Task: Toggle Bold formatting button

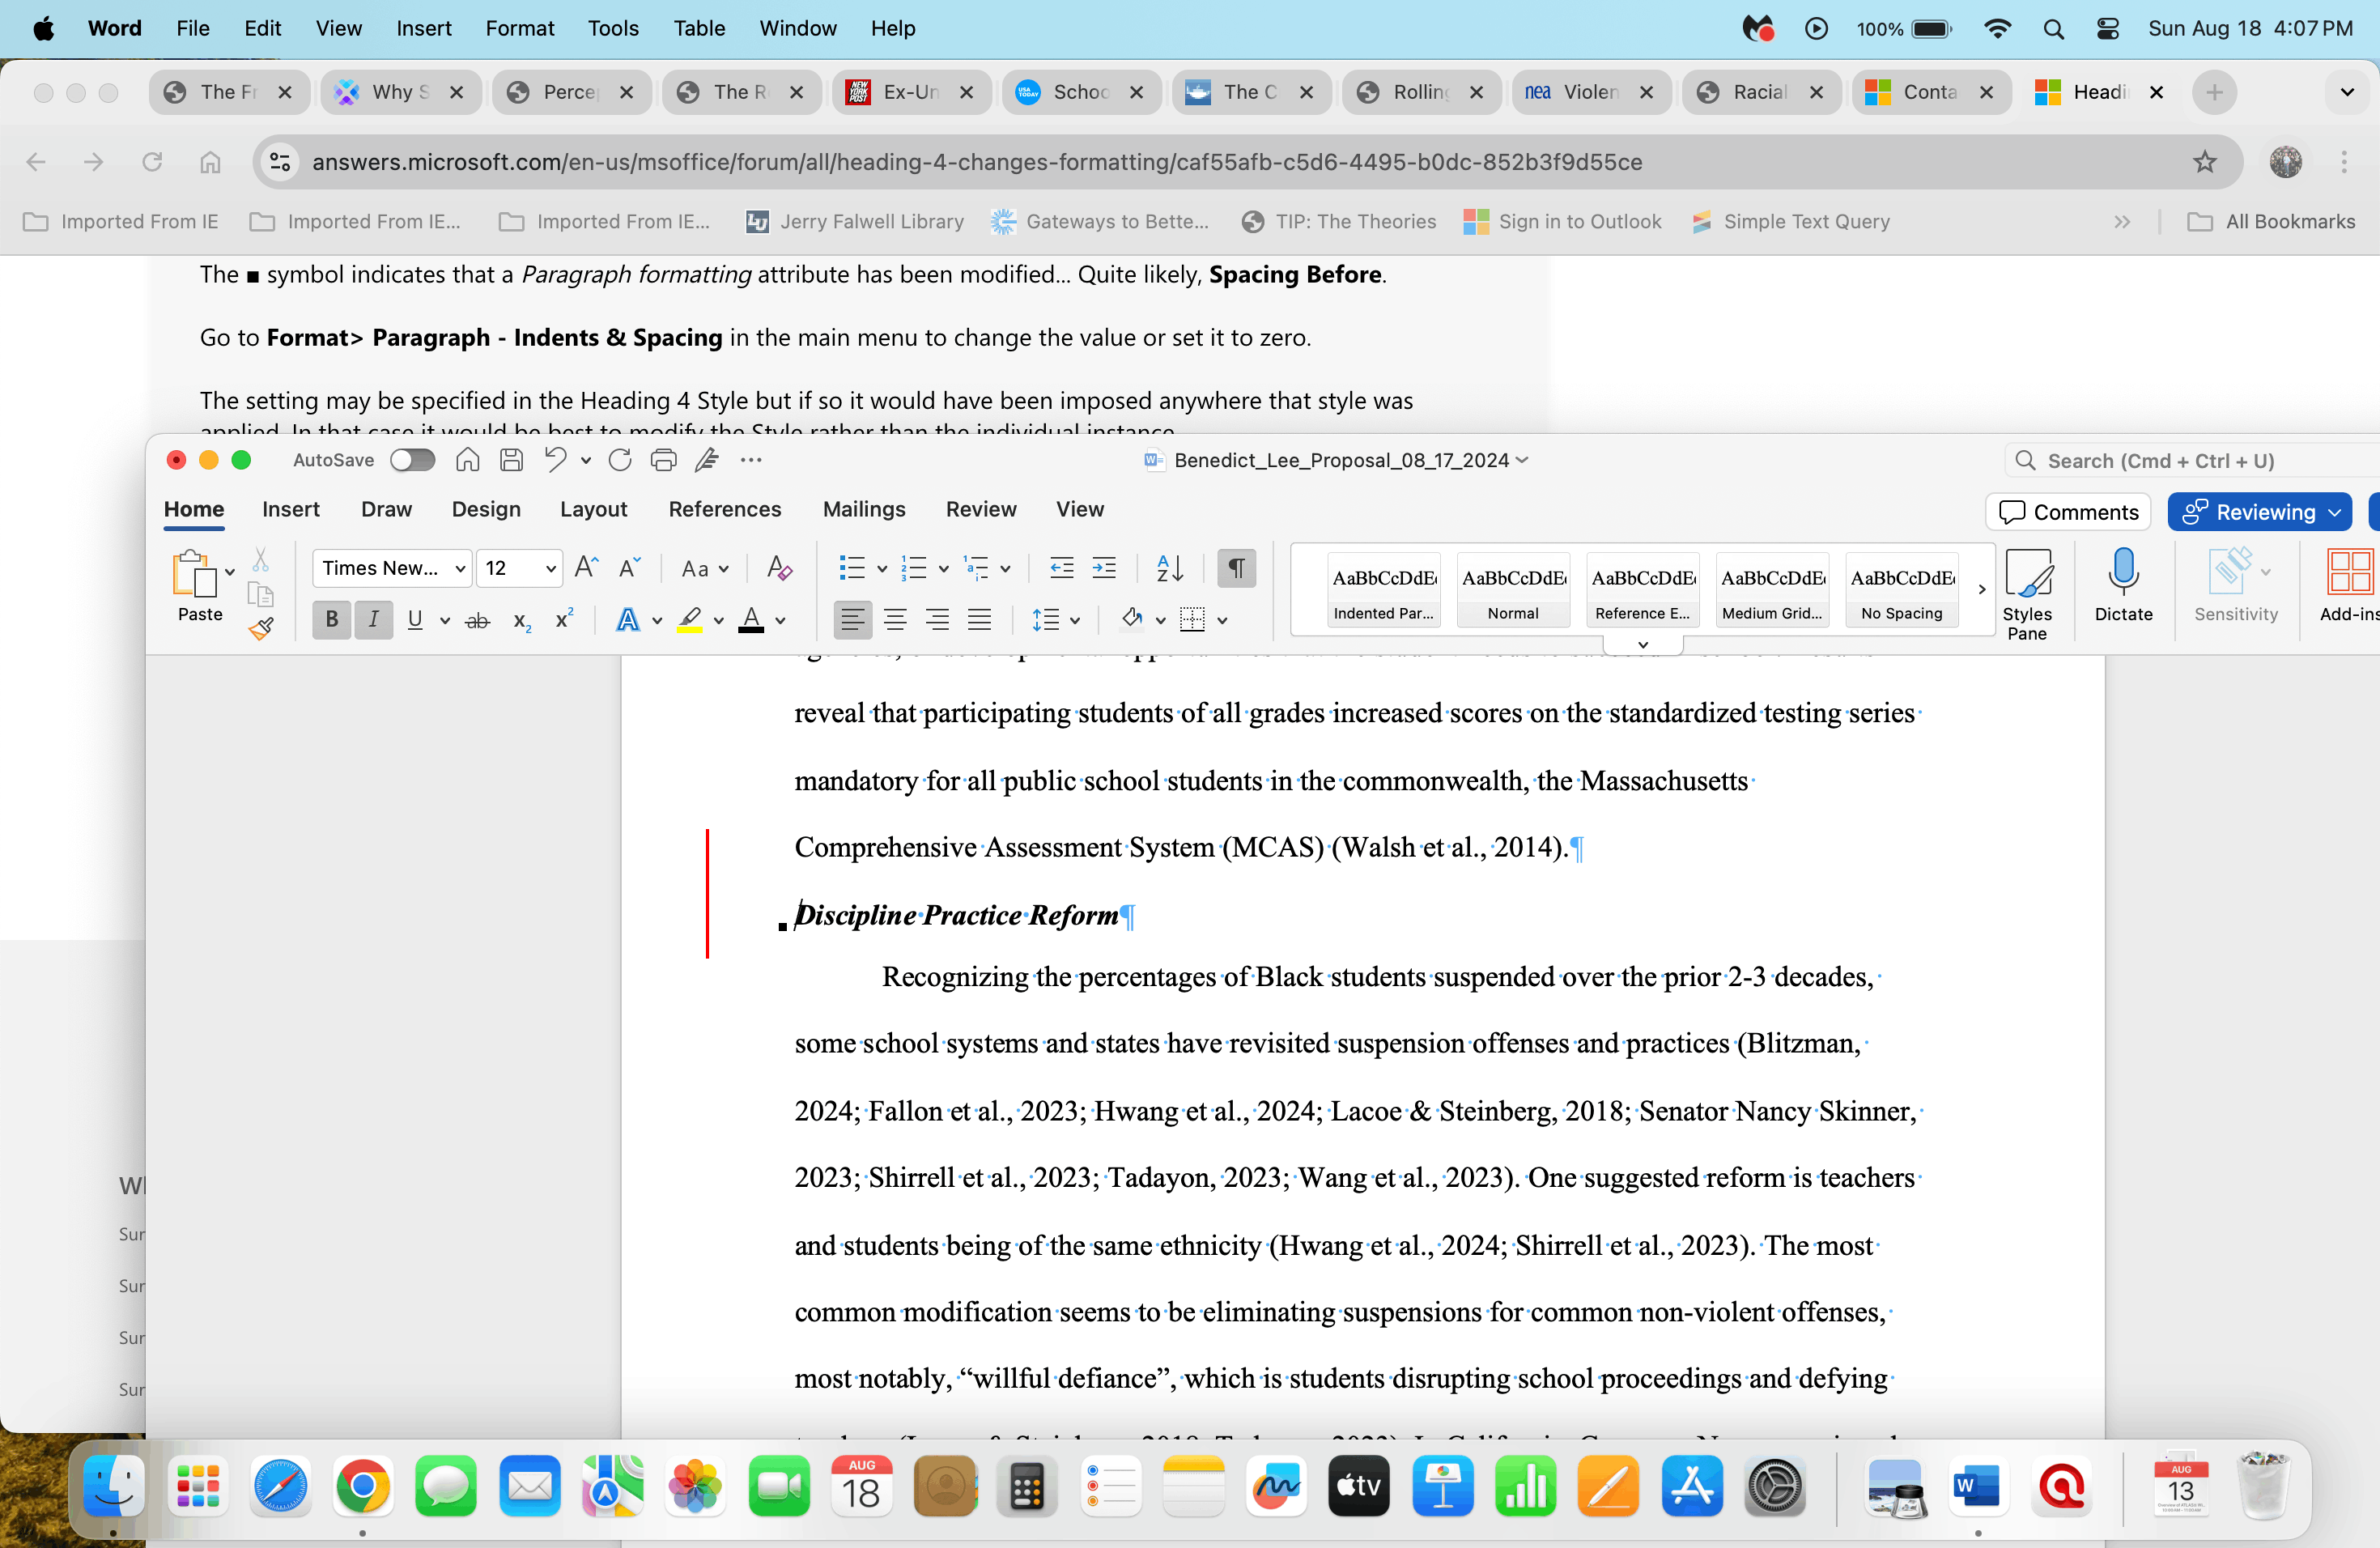Action: pos(331,620)
